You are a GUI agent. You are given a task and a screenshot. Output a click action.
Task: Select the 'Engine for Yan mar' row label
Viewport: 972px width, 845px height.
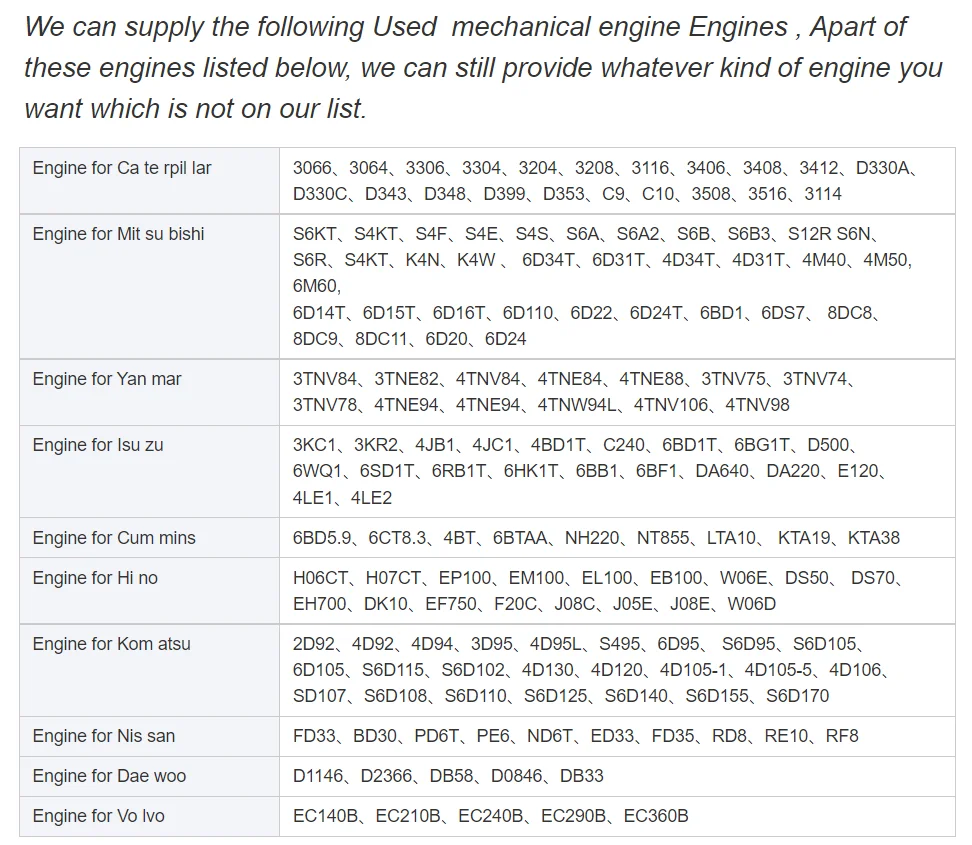[x=107, y=379]
